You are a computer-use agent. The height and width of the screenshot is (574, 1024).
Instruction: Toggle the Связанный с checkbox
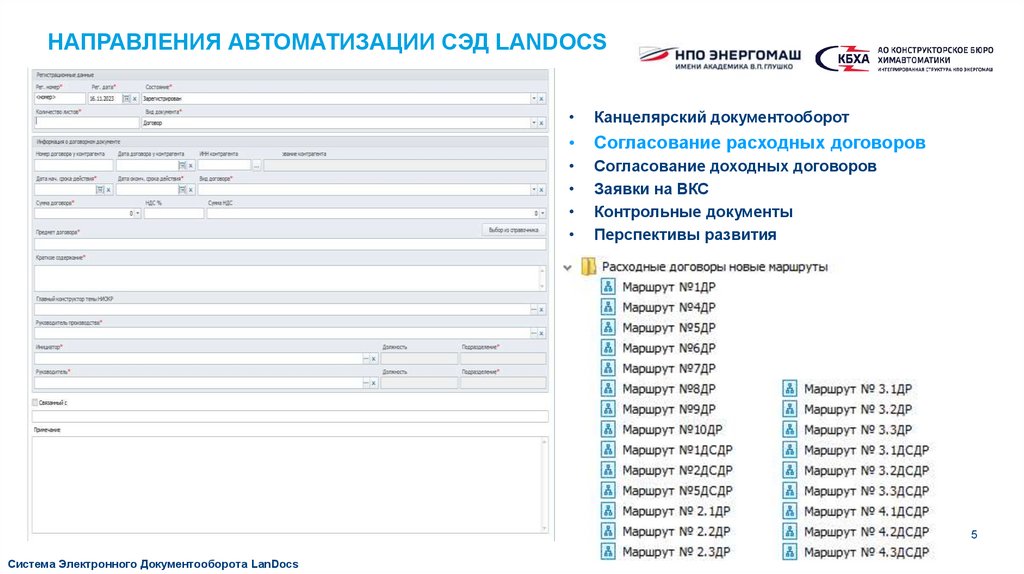[x=37, y=402]
